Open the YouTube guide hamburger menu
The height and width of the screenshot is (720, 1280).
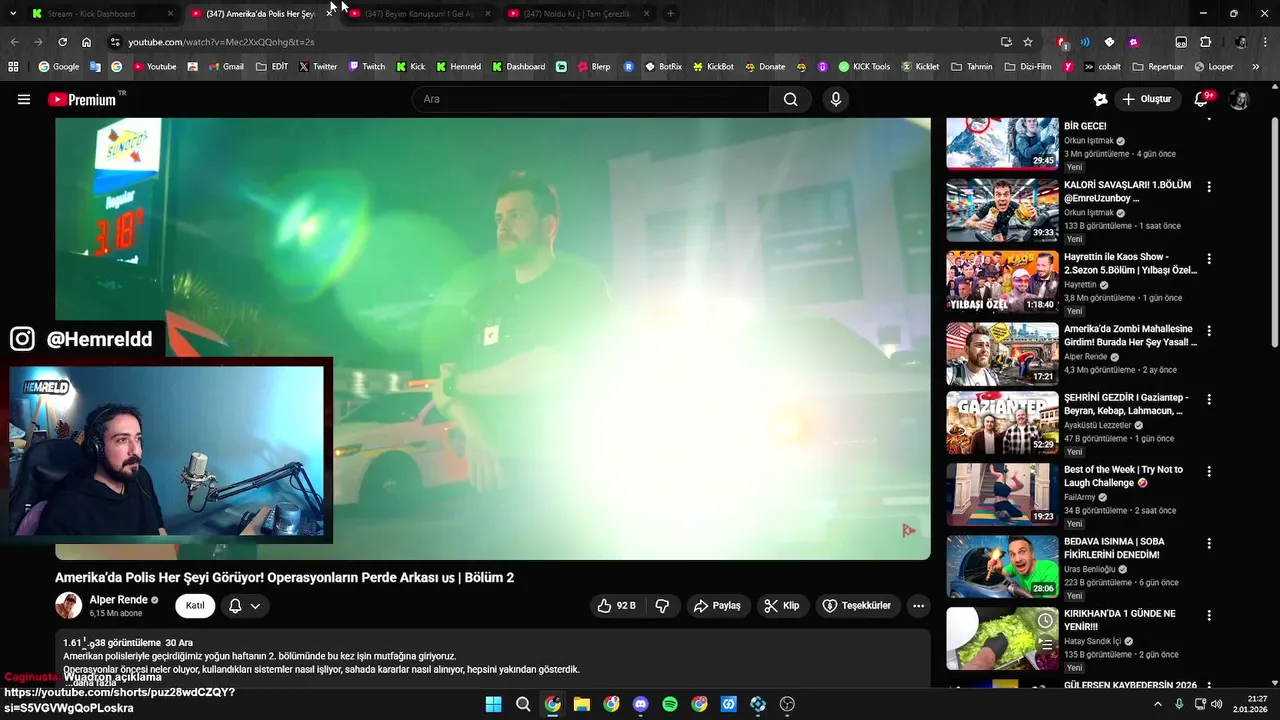[24, 99]
